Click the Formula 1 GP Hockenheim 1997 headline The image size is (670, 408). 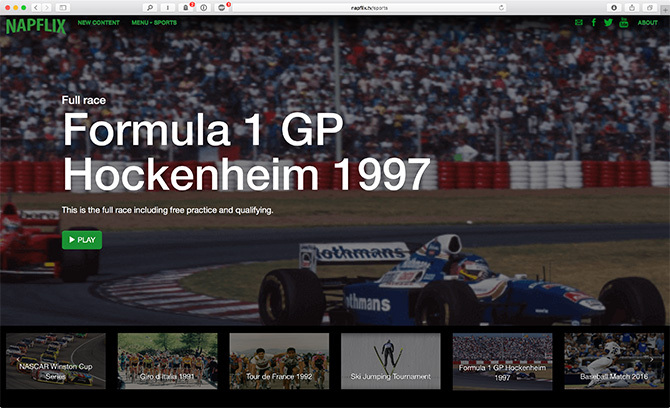point(247,152)
